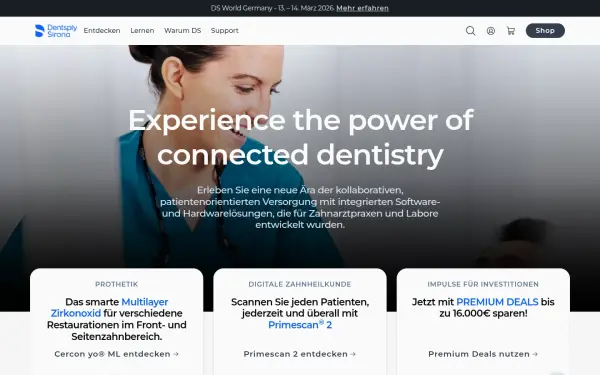Click the Shop button
The image size is (600, 375).
point(545,31)
